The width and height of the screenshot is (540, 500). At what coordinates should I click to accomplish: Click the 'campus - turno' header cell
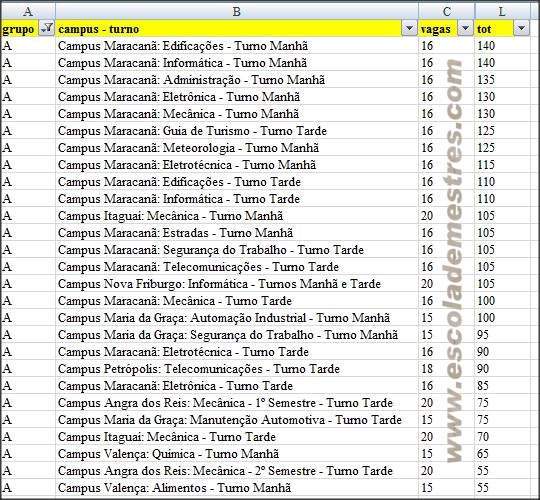(237, 29)
